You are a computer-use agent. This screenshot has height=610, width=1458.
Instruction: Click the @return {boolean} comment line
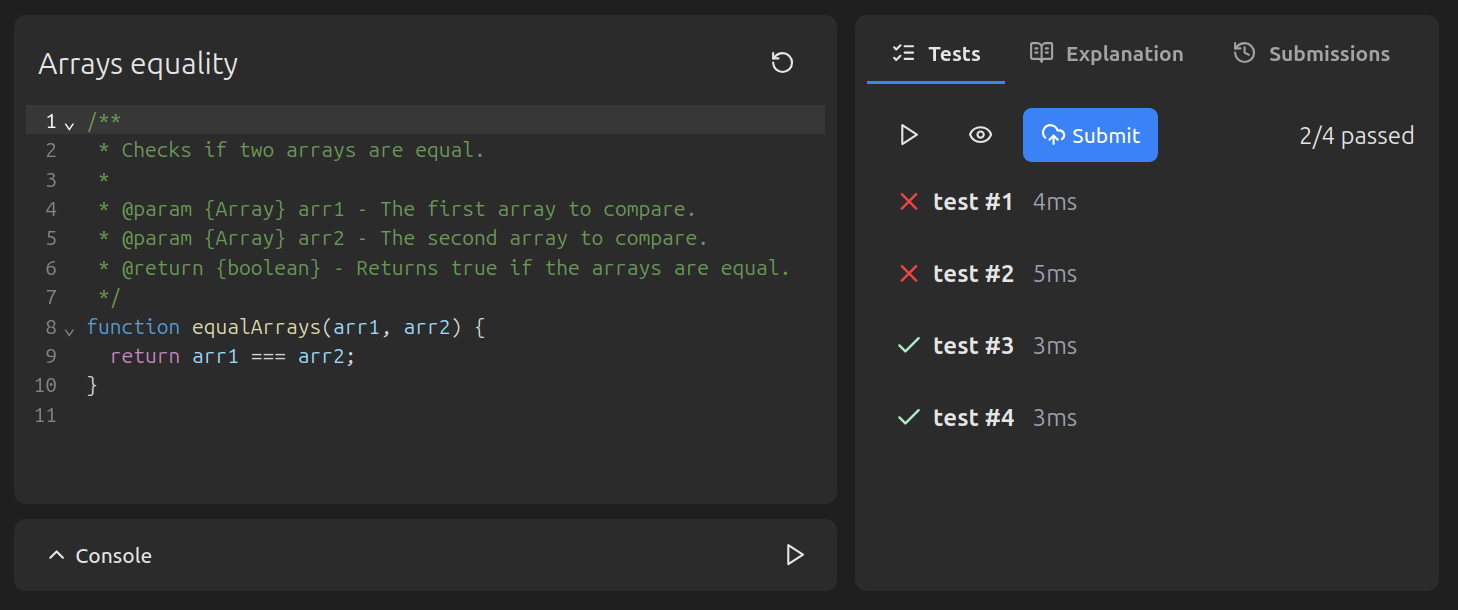pyautogui.click(x=444, y=268)
